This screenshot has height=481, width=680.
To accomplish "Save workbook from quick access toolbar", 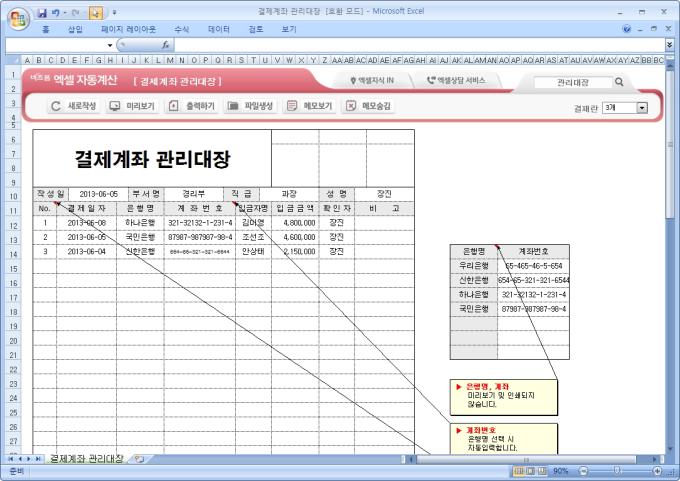I will tap(42, 13).
